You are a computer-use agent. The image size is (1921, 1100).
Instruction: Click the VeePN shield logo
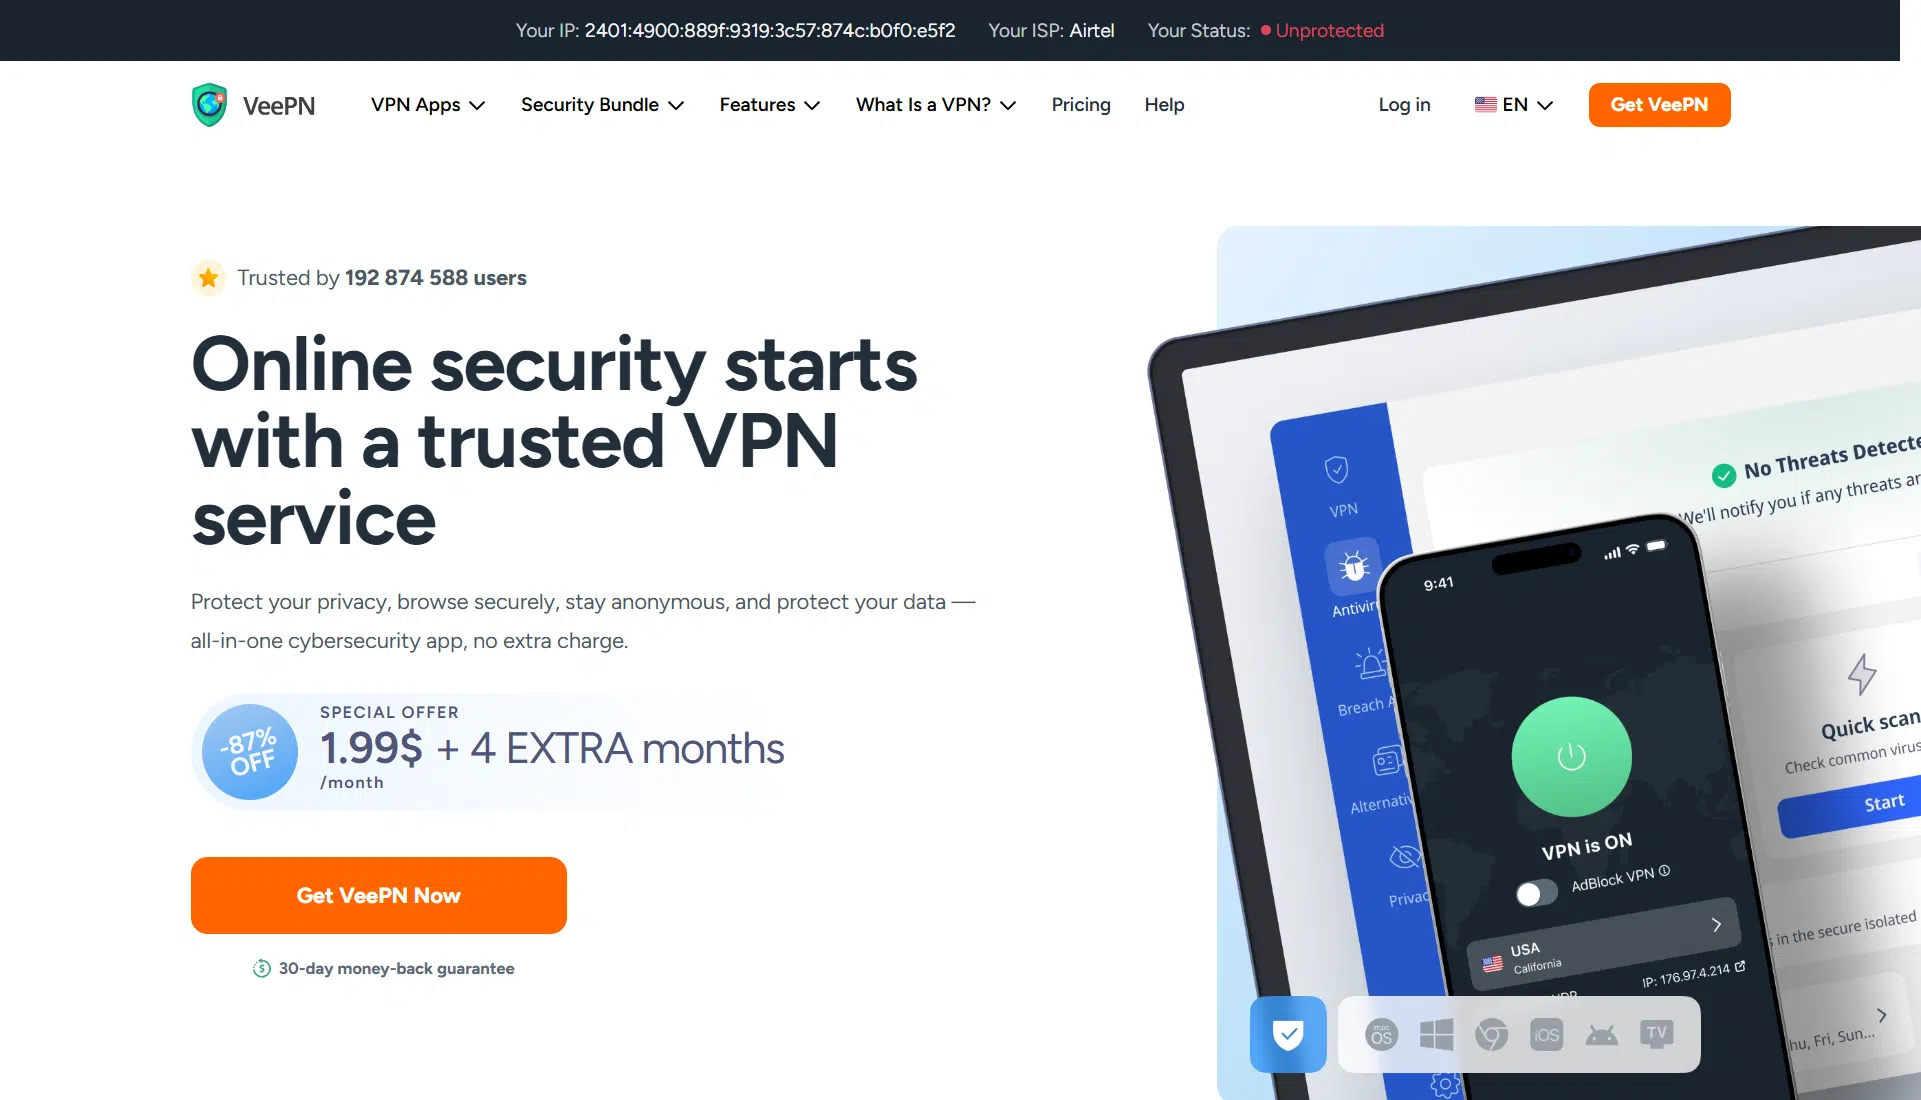[x=210, y=105]
